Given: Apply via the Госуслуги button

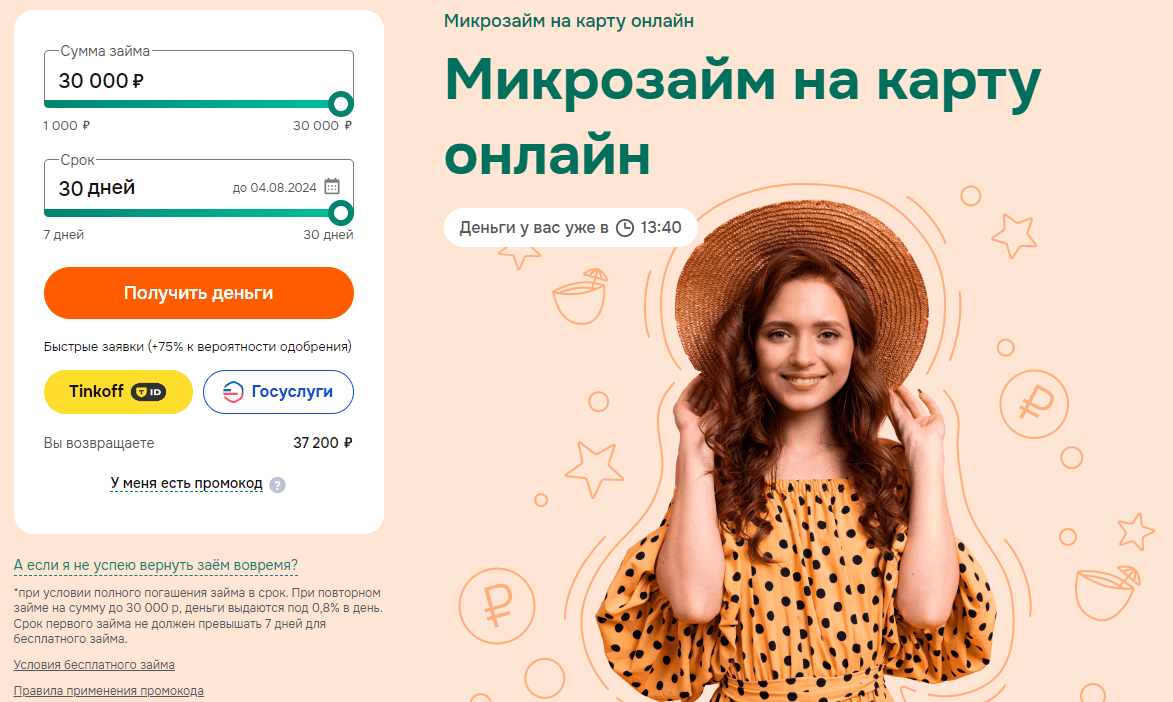Looking at the screenshot, I should coord(278,391).
